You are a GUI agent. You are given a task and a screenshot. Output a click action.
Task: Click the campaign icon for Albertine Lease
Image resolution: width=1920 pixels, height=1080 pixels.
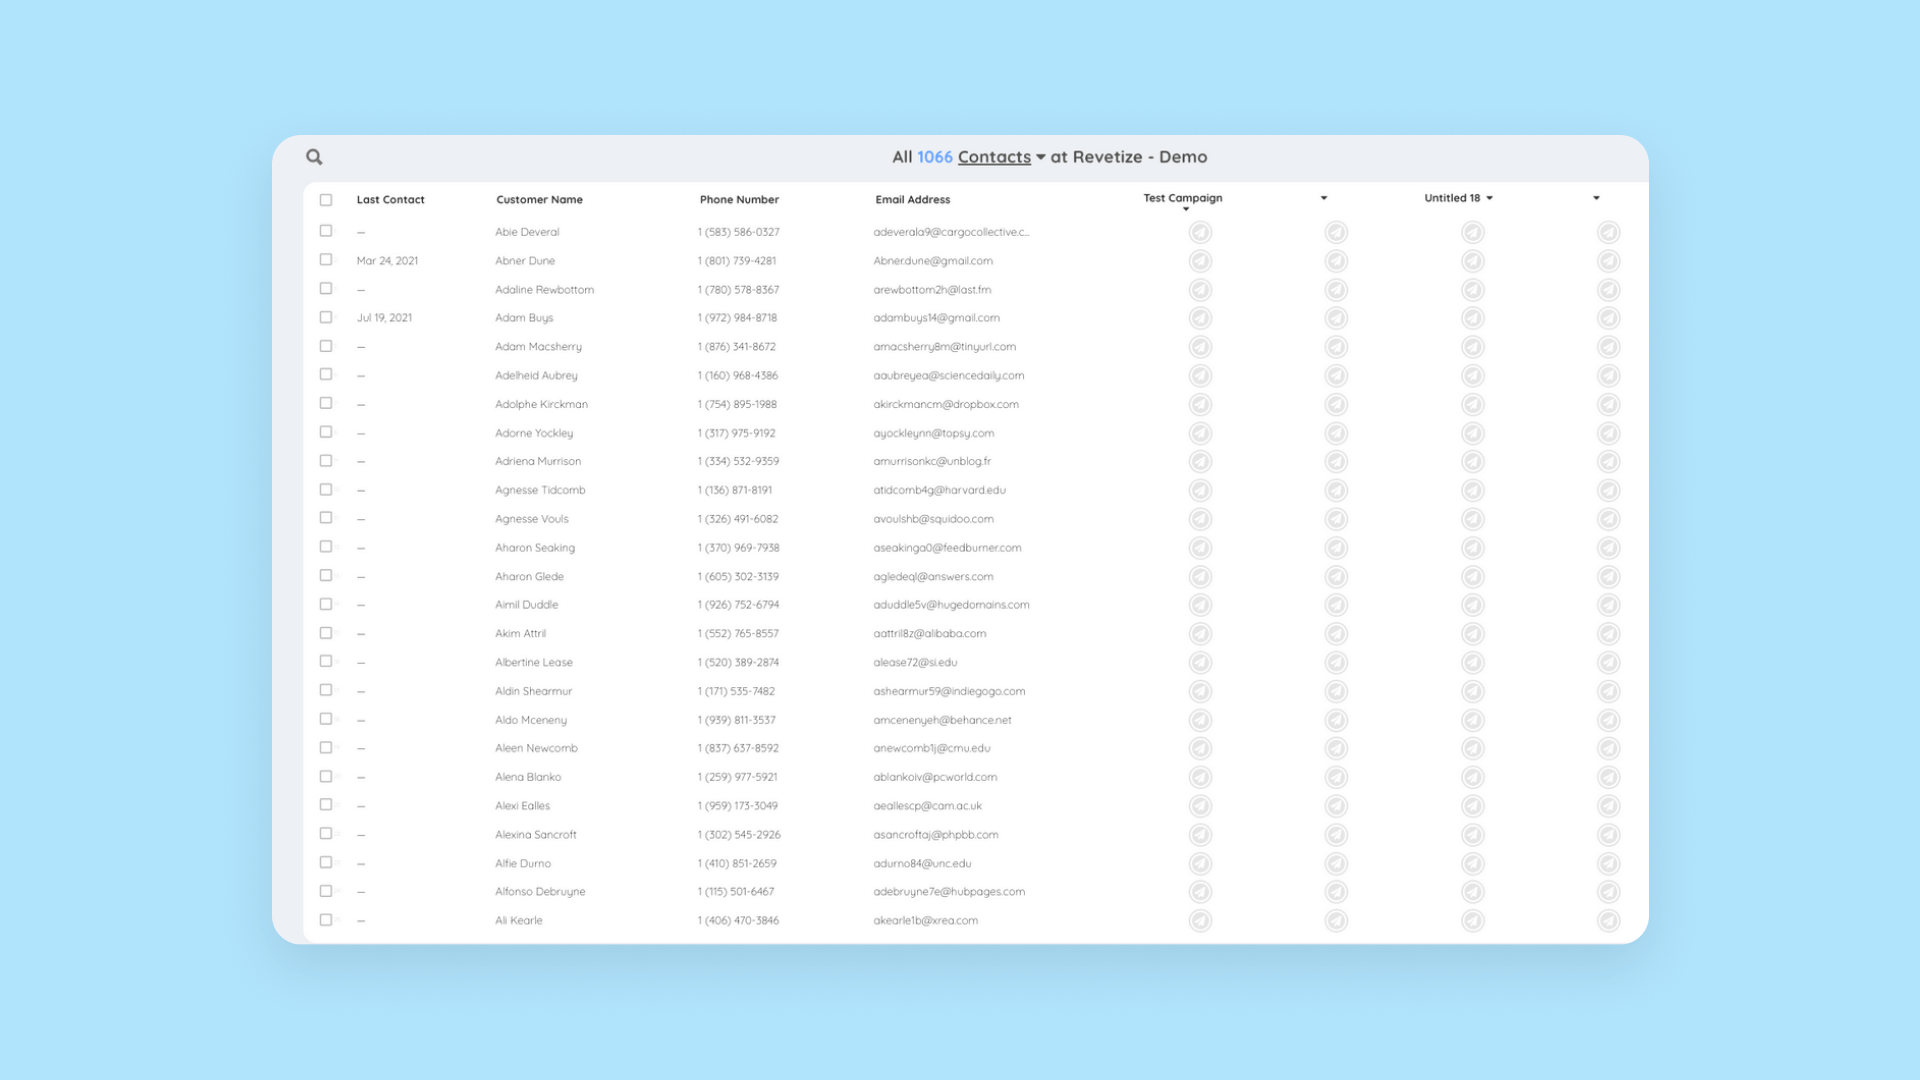coord(1199,662)
